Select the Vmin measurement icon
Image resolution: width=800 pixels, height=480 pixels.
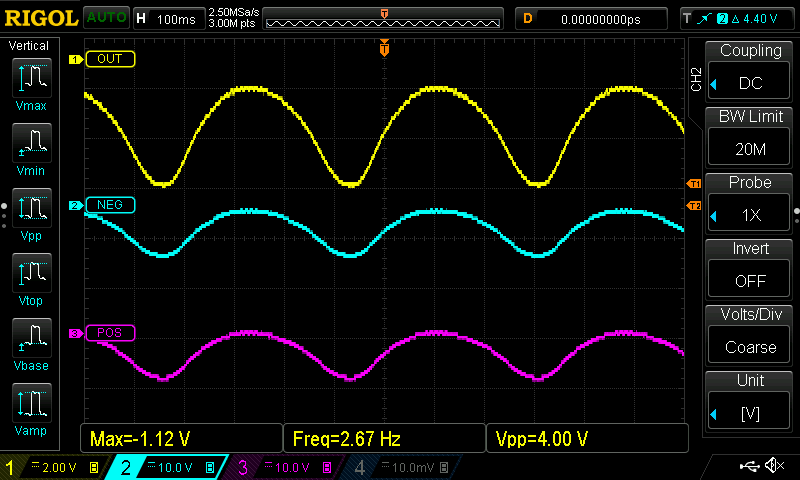(36, 150)
